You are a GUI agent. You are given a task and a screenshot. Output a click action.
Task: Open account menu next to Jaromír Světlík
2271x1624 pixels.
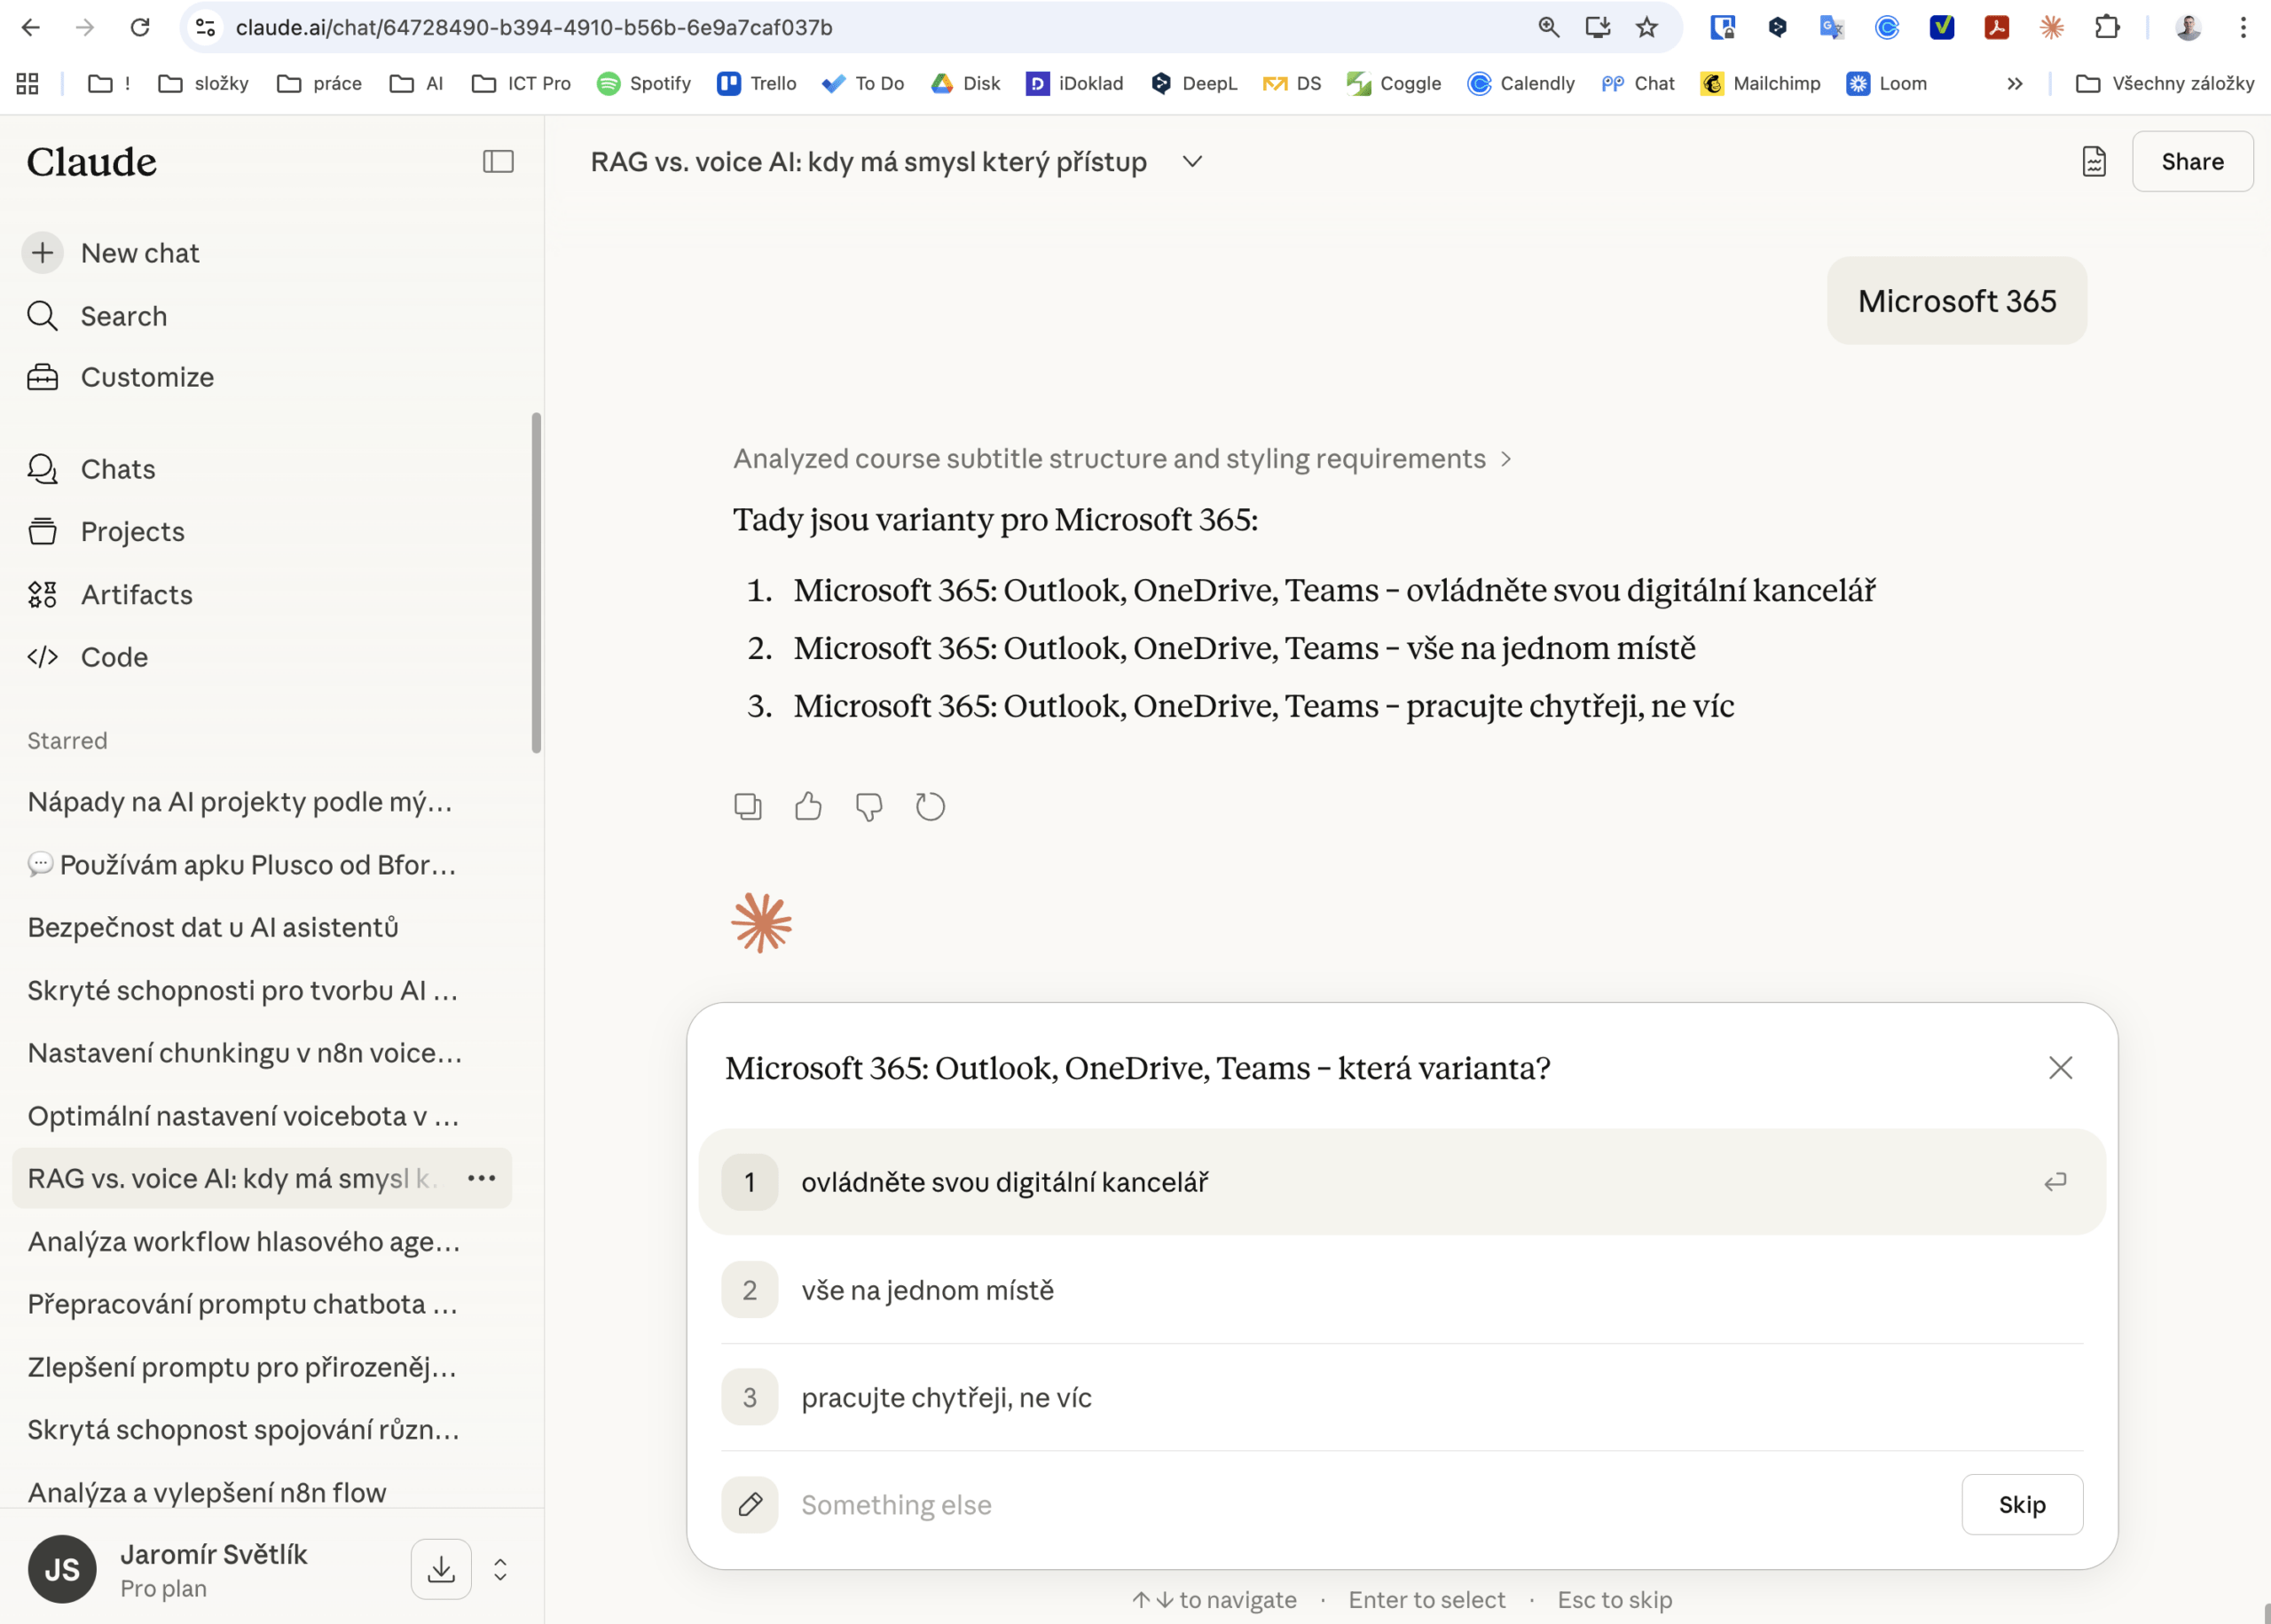500,1569
